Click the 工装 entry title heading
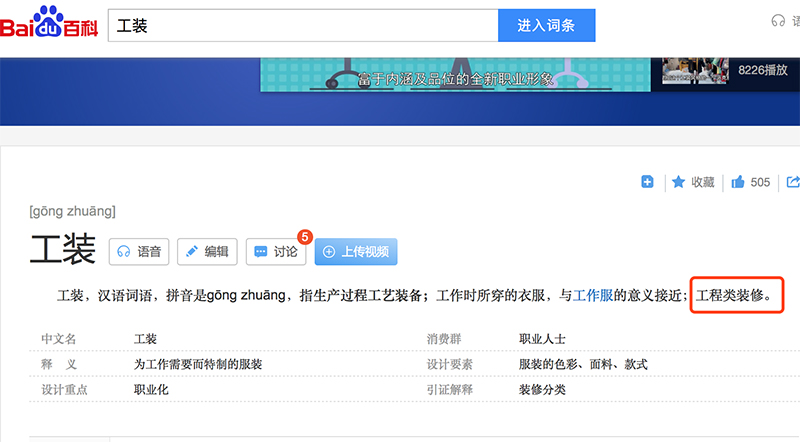Image resolution: width=800 pixels, height=442 pixels. pyautogui.click(x=62, y=250)
